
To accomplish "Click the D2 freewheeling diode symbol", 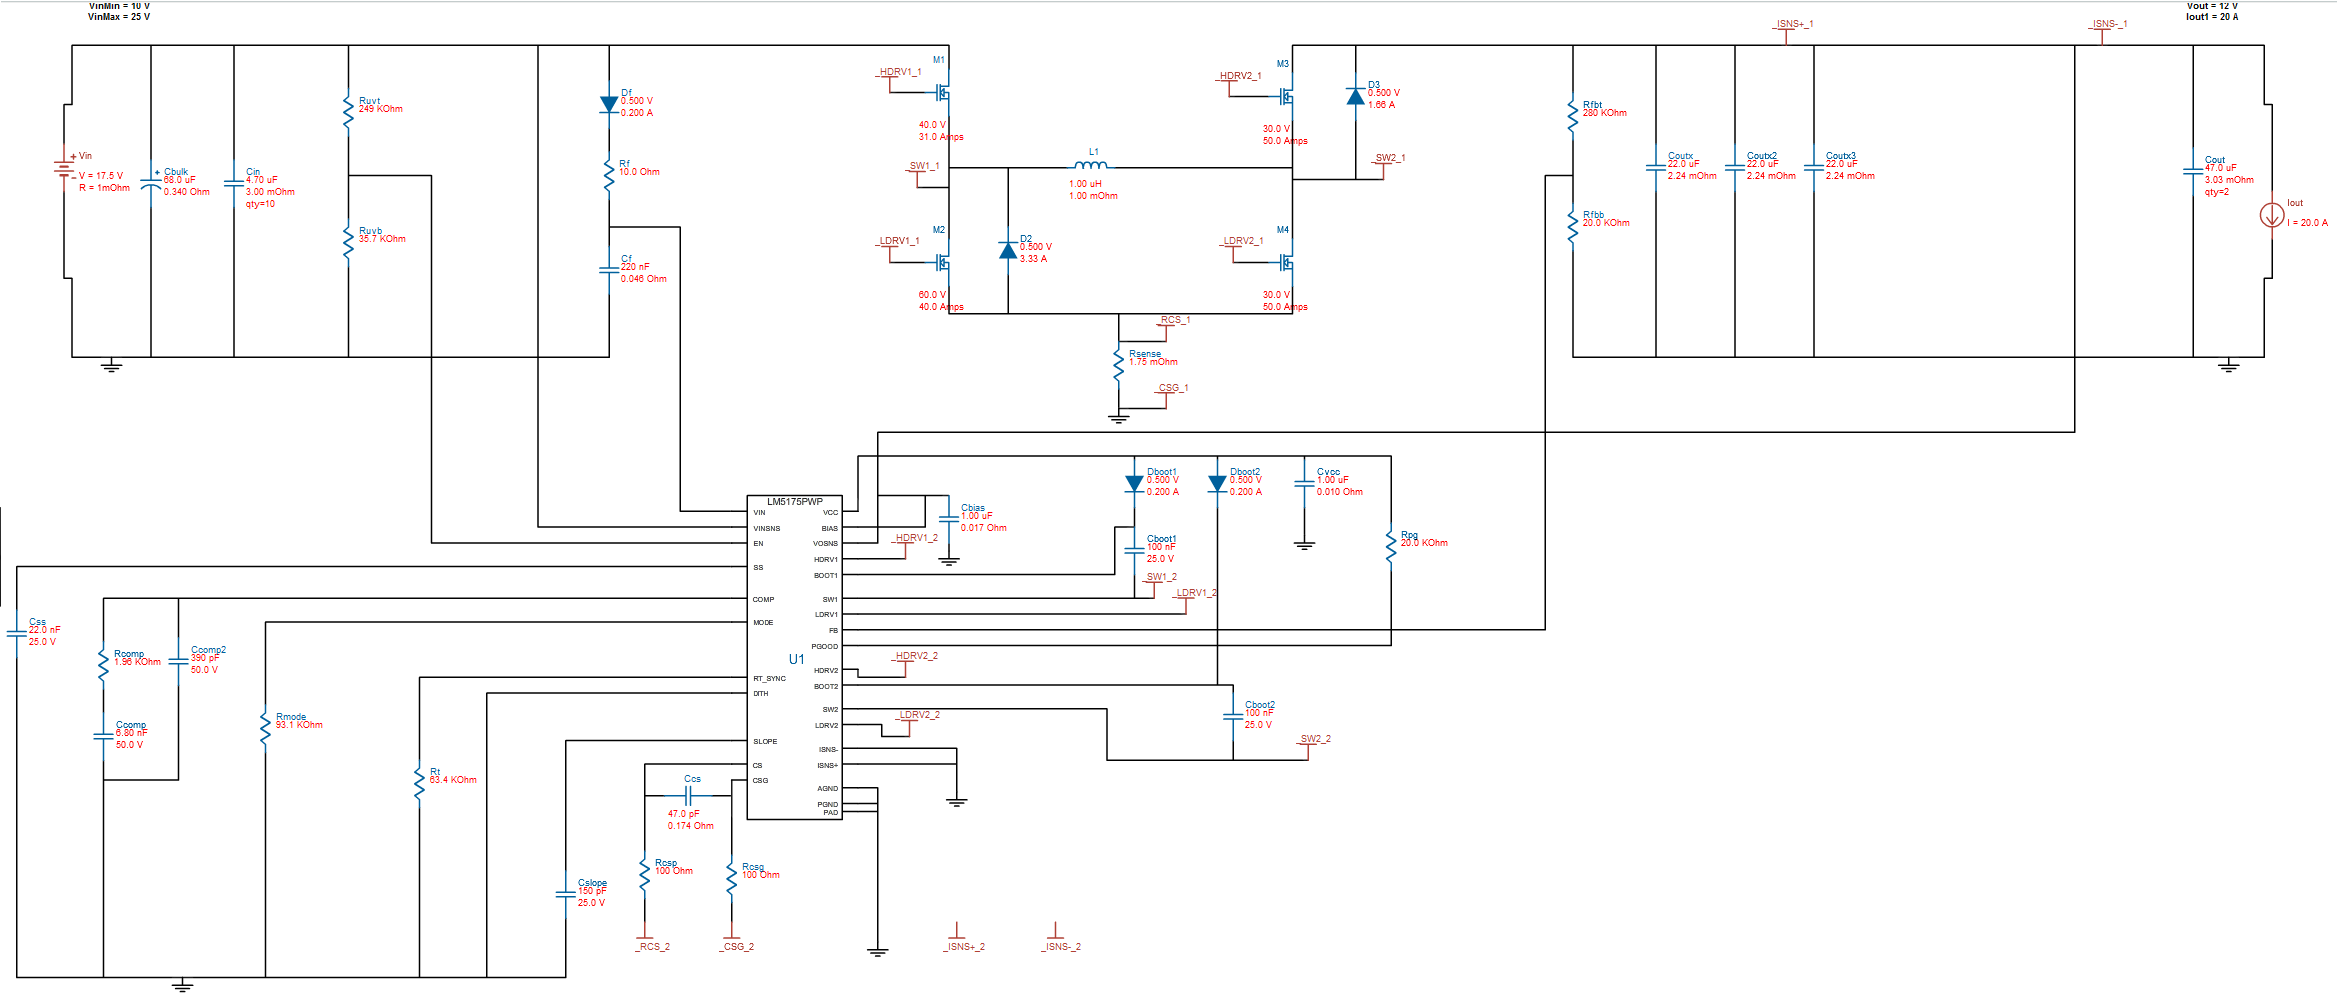I will tap(1007, 250).
